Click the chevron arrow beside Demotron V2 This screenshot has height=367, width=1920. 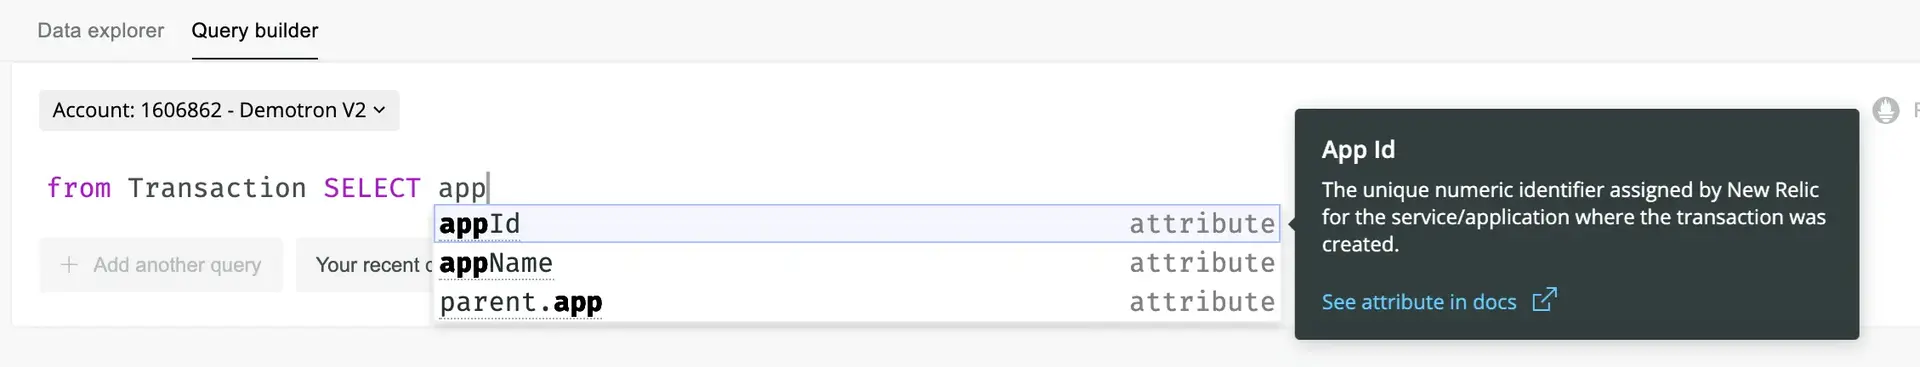point(380,110)
